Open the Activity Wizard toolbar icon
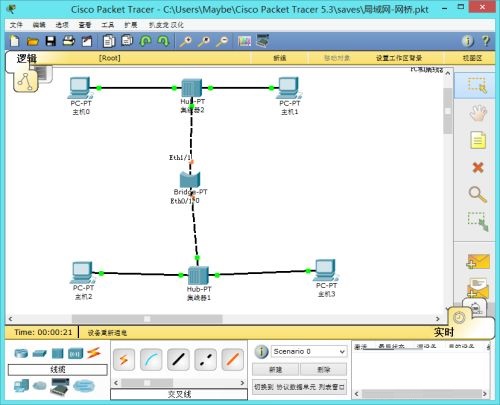Screen dimensions: 500x405 pyautogui.click(x=87, y=41)
